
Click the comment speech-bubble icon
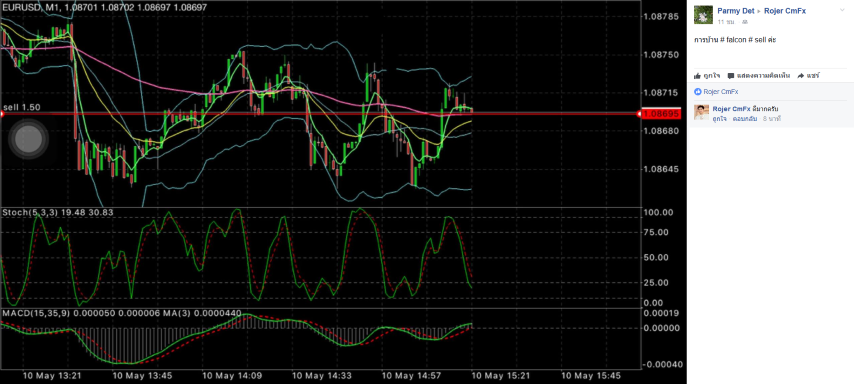731,76
